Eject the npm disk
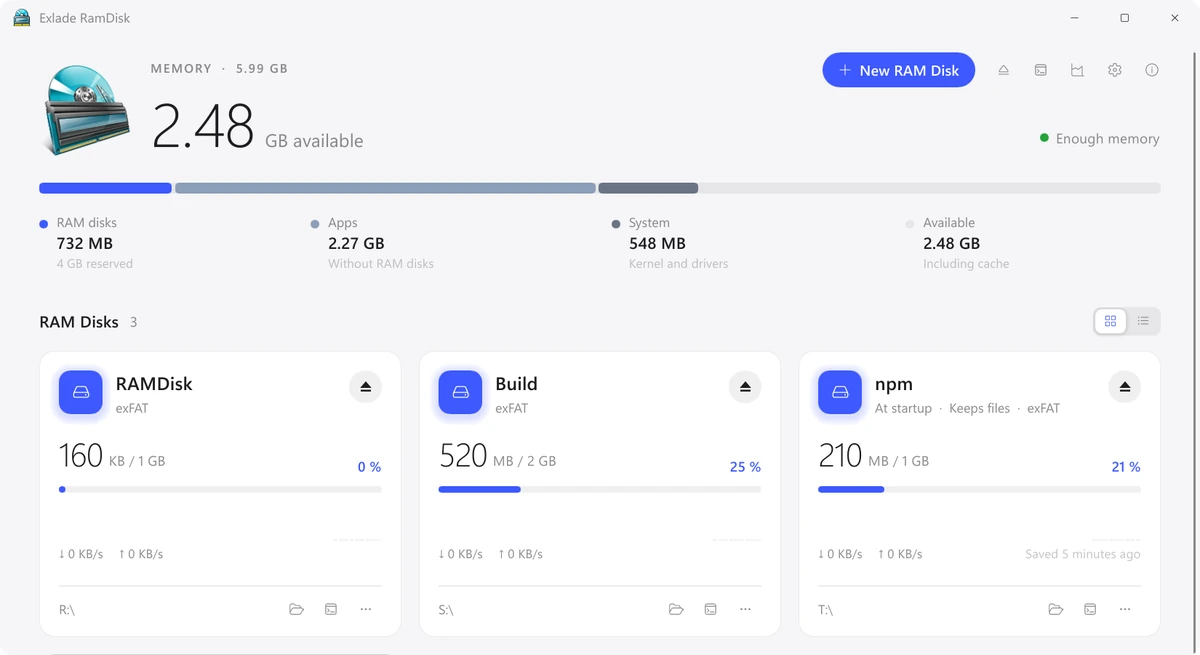The width and height of the screenshot is (1200, 655). tap(1125, 387)
